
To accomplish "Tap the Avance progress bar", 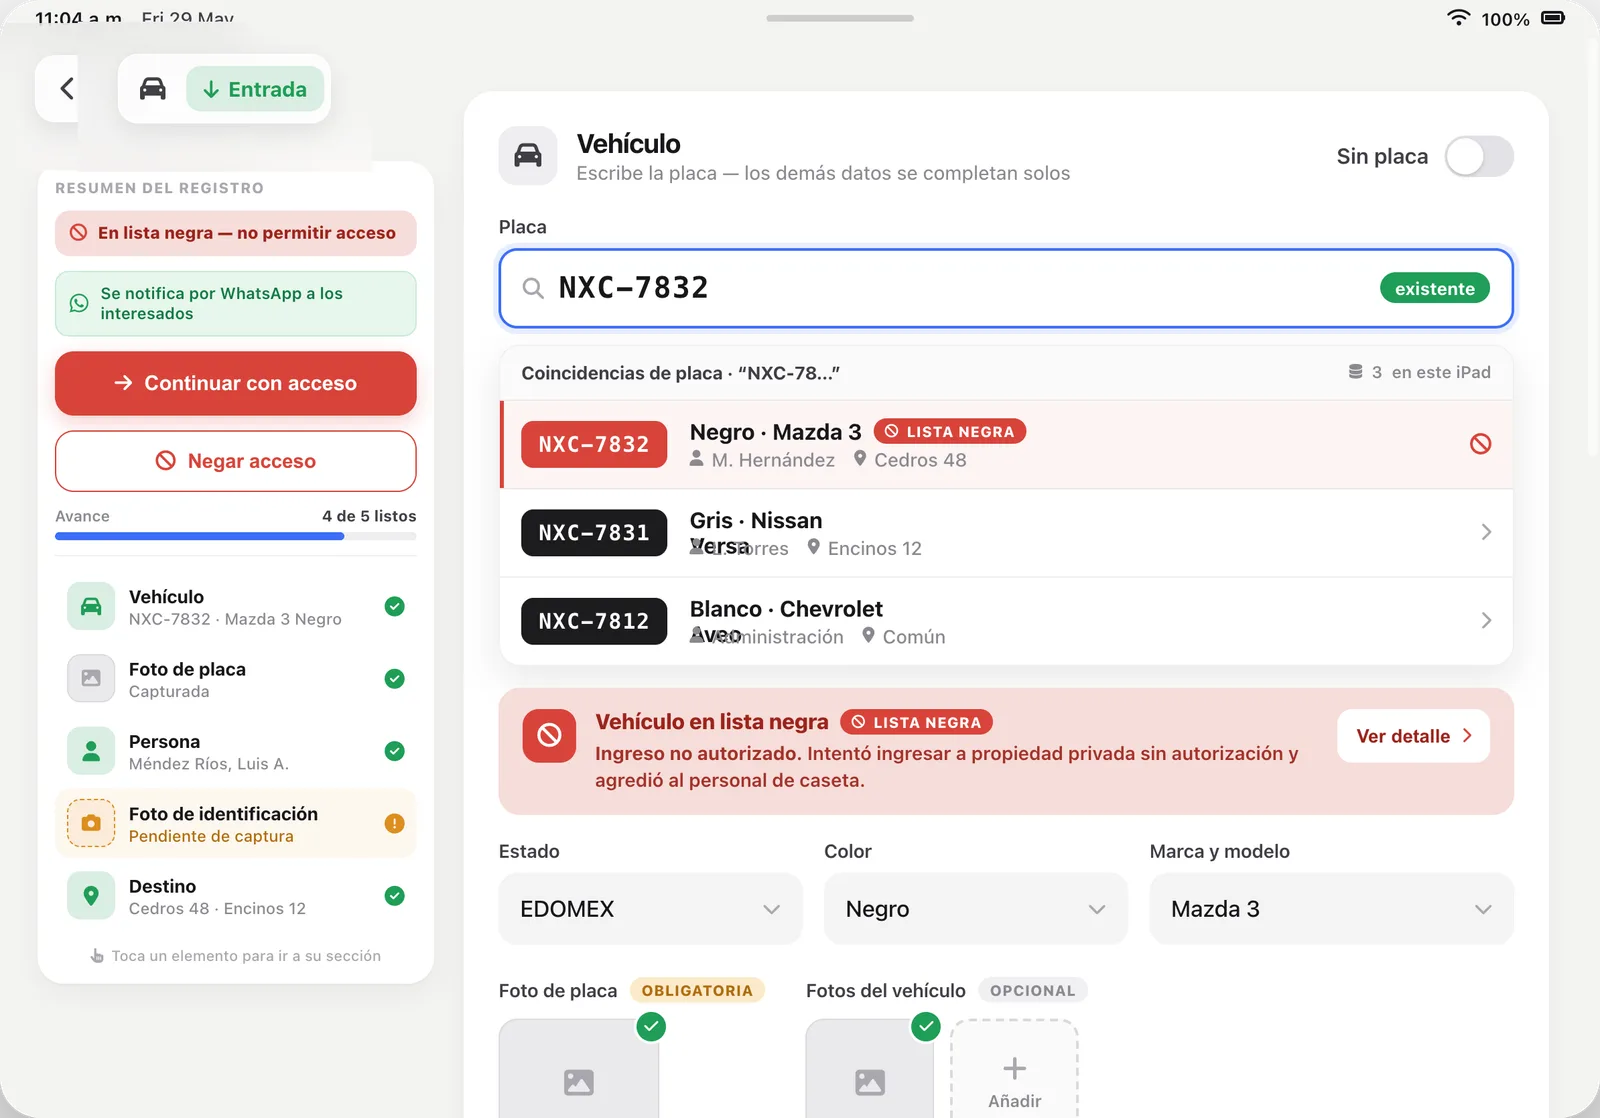I will coord(236,536).
